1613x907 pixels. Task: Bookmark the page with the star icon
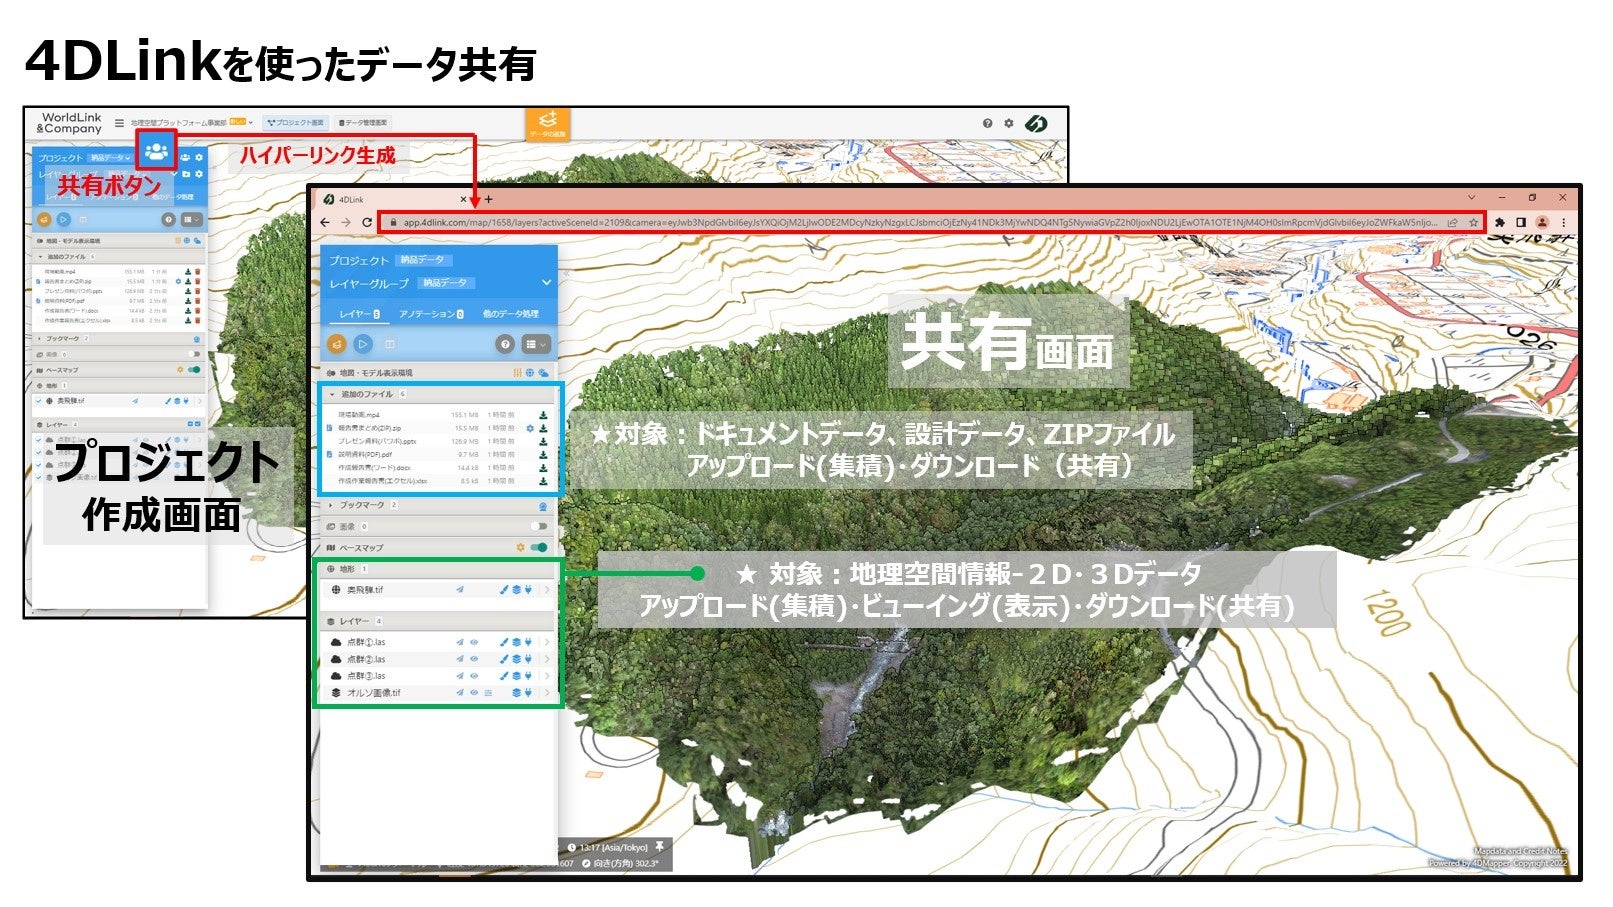coord(1473,222)
